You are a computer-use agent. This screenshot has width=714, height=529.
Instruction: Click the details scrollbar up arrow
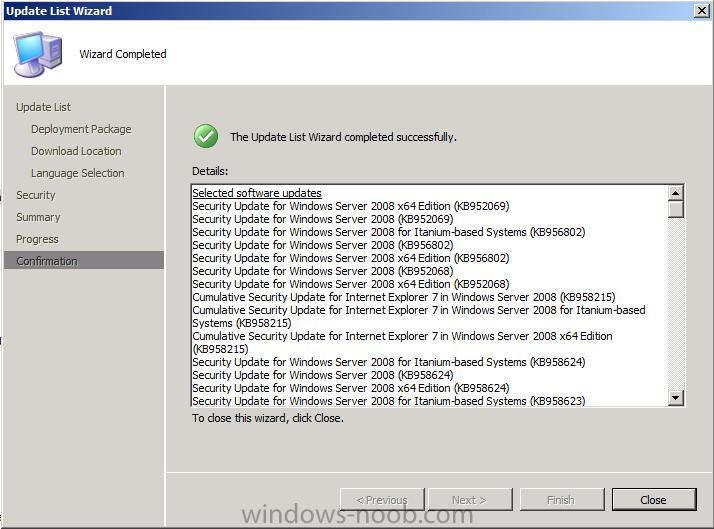point(676,193)
